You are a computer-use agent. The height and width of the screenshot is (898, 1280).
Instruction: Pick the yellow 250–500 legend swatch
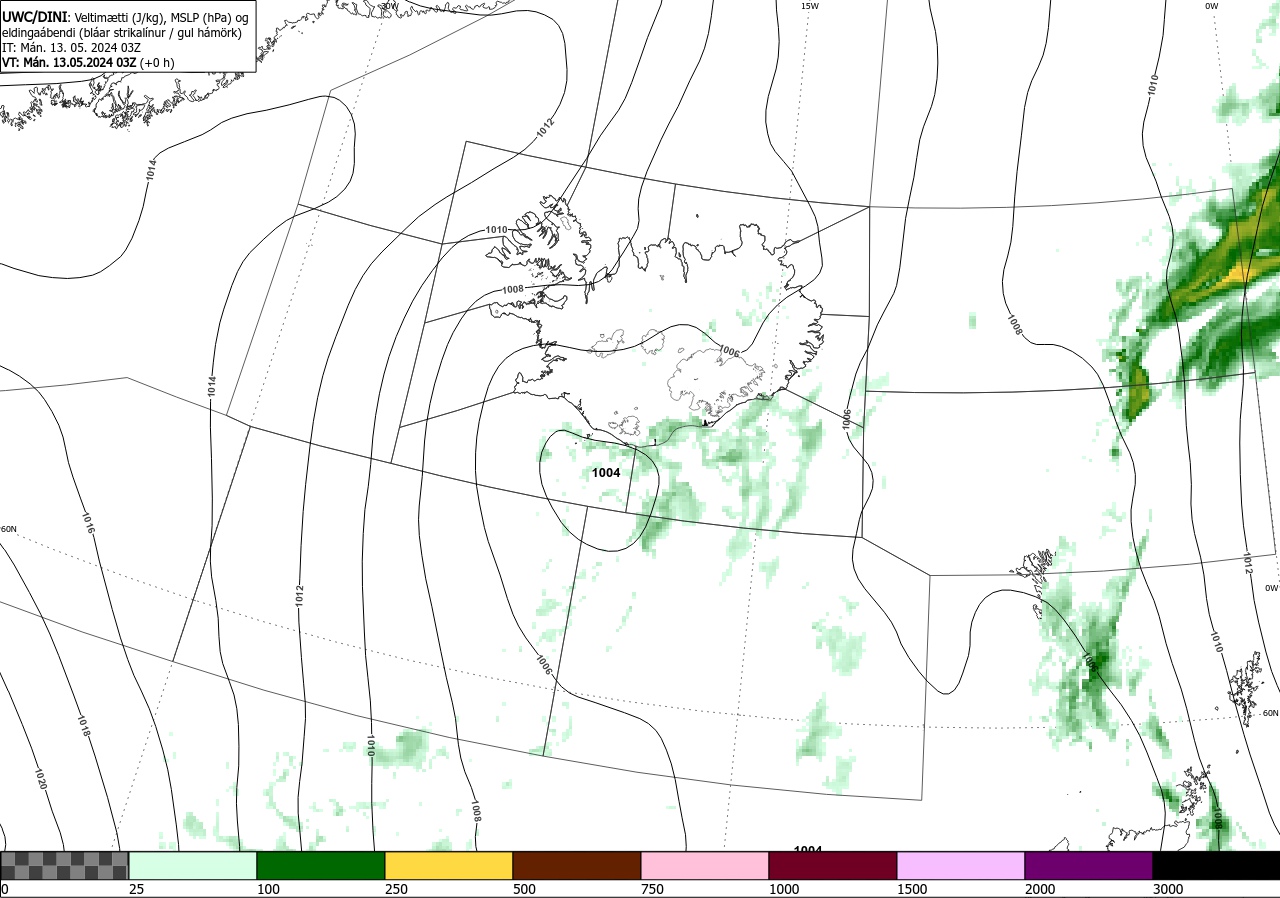pos(449,865)
